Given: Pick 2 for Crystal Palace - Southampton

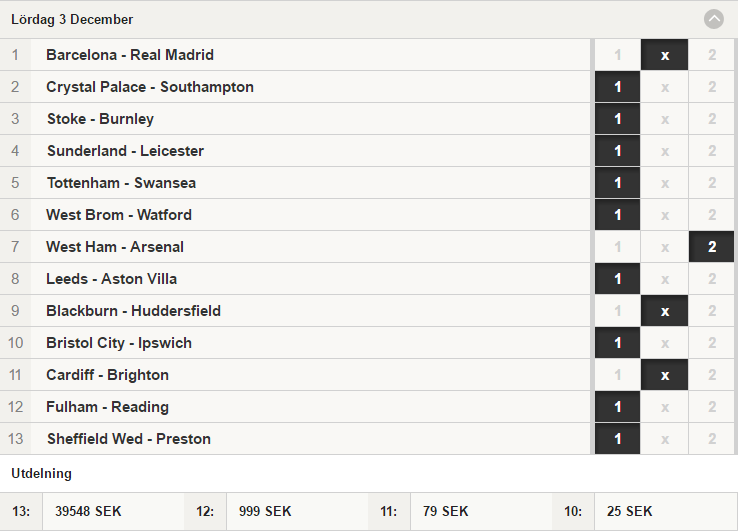Looking at the screenshot, I should [712, 87].
